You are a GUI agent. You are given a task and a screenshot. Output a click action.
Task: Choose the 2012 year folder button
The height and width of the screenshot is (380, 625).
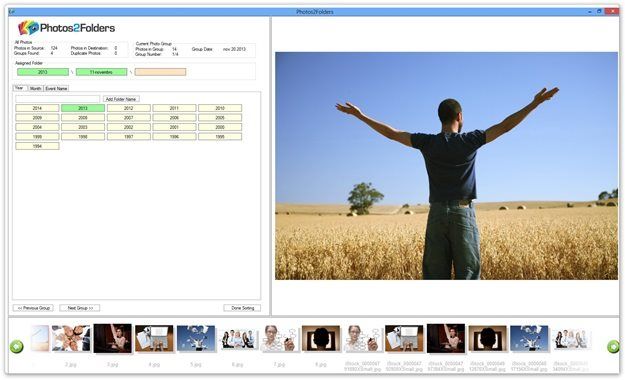coord(128,108)
